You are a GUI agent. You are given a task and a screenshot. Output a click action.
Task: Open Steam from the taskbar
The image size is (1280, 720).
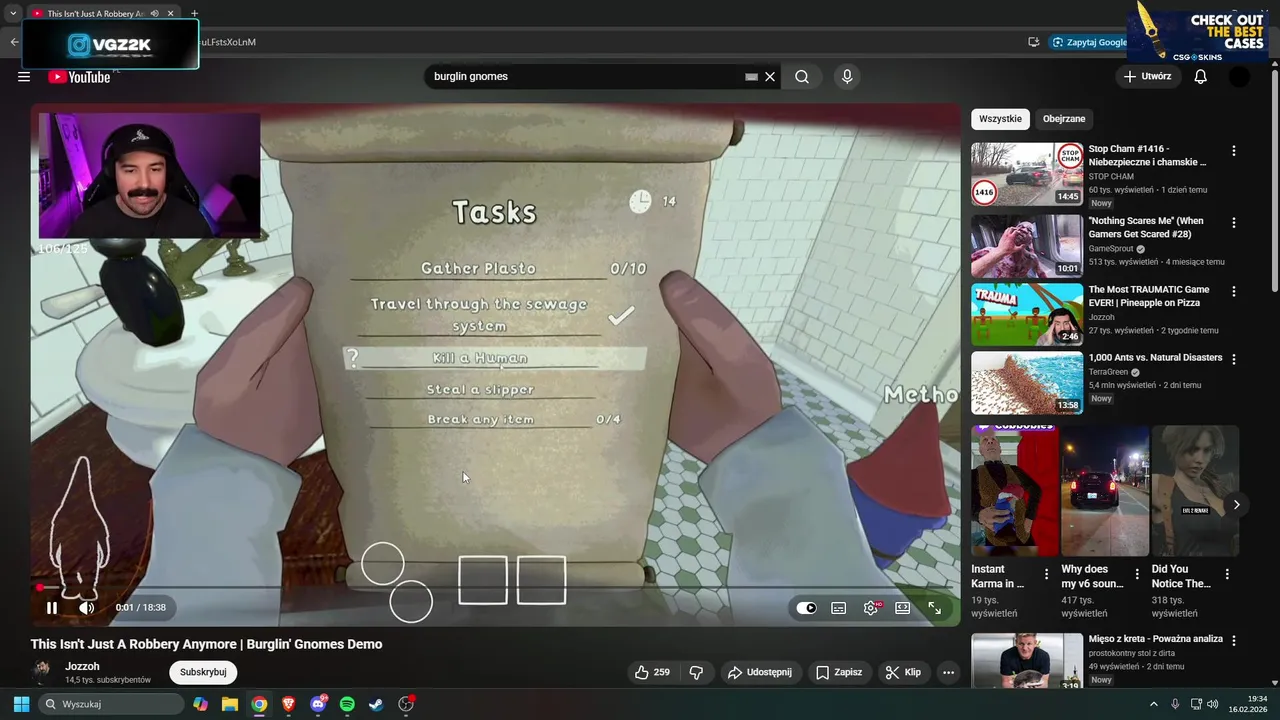376,704
